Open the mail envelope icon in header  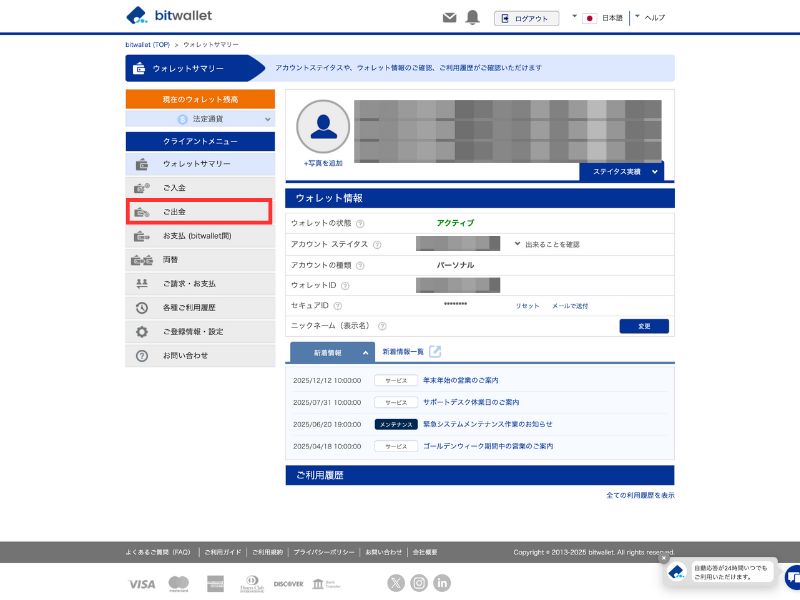coord(452,16)
